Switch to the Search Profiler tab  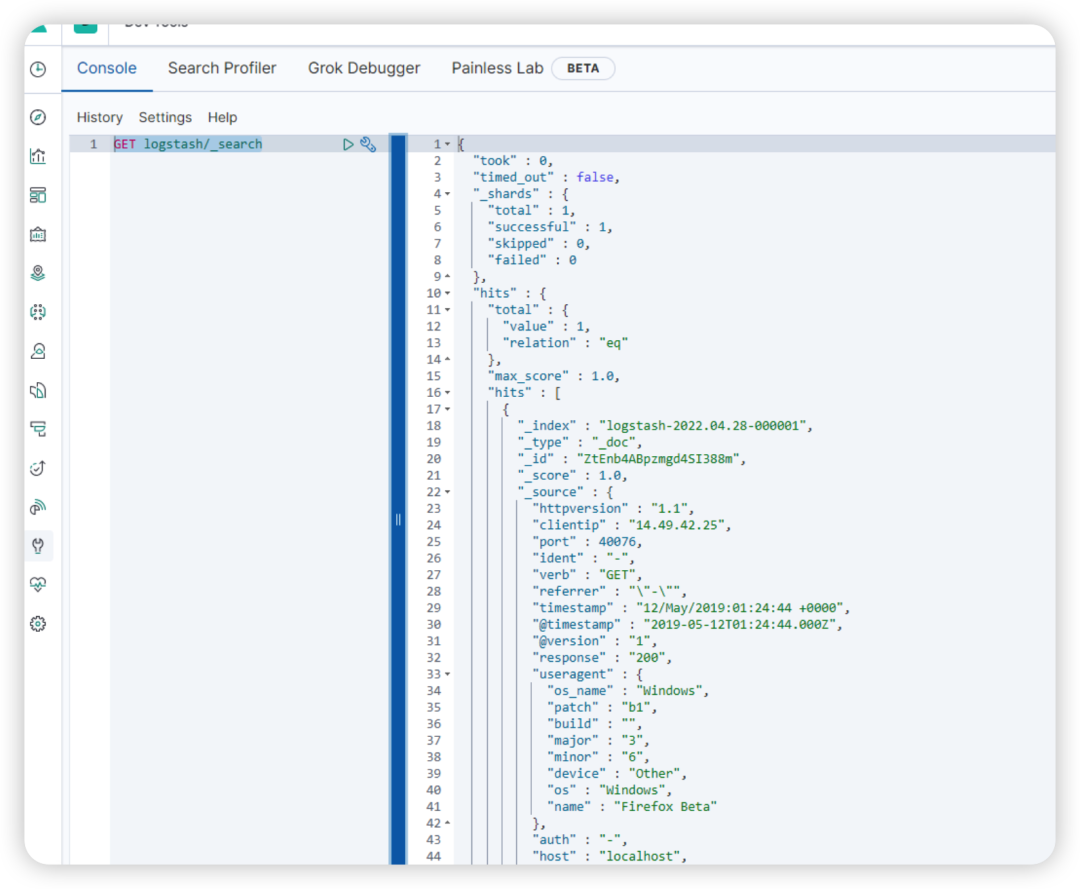(x=222, y=68)
